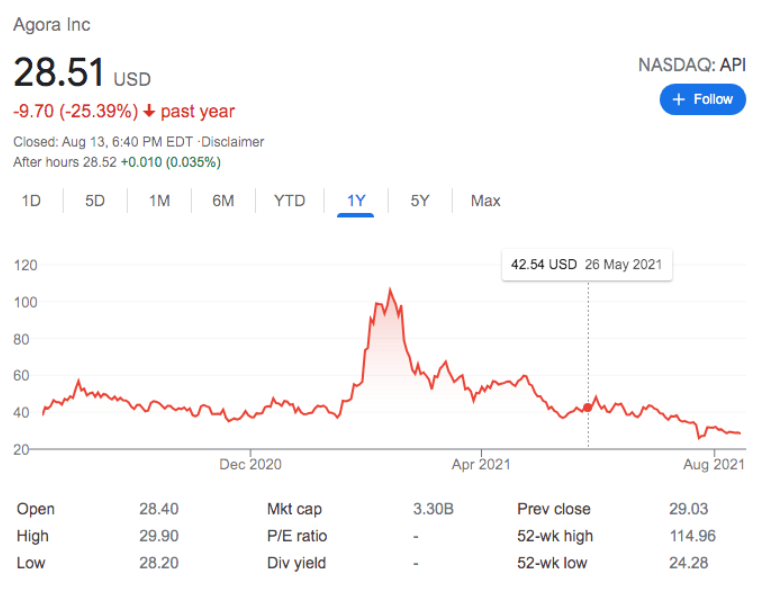The height and width of the screenshot is (595, 776).
Task: Click the Closed: Aug 13 timestamp text
Action: coord(103,142)
